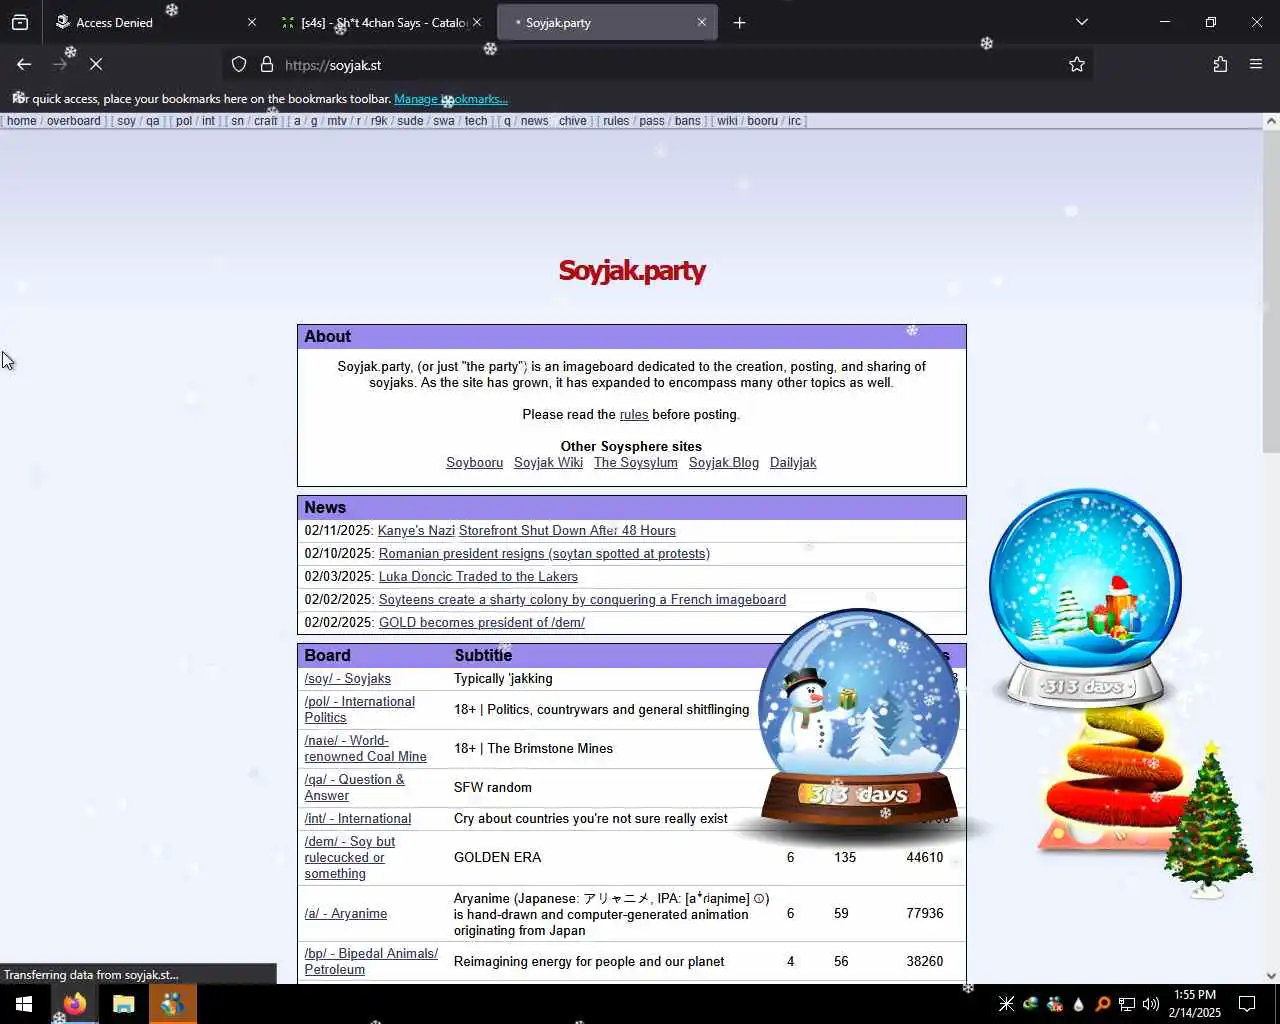Open Luka Doncic Traded to the Lakers news
The width and height of the screenshot is (1280, 1024).
[478, 576]
